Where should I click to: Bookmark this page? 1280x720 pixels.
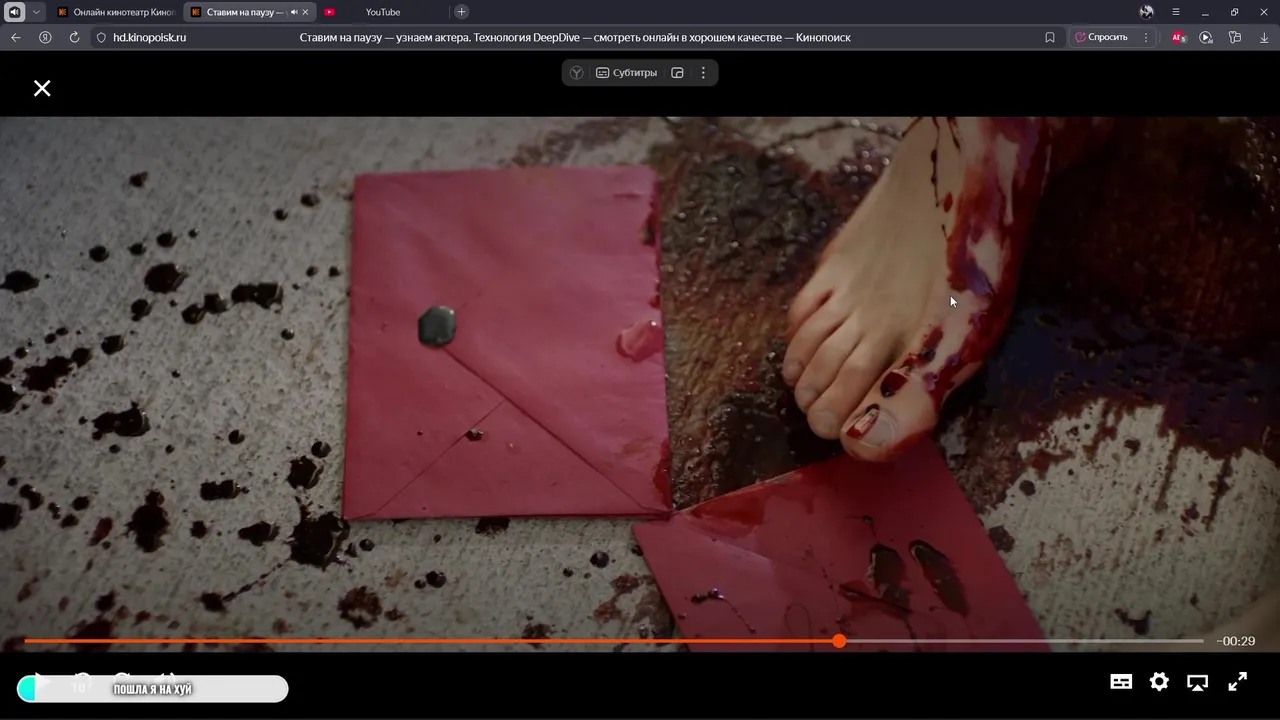pyautogui.click(x=1050, y=37)
